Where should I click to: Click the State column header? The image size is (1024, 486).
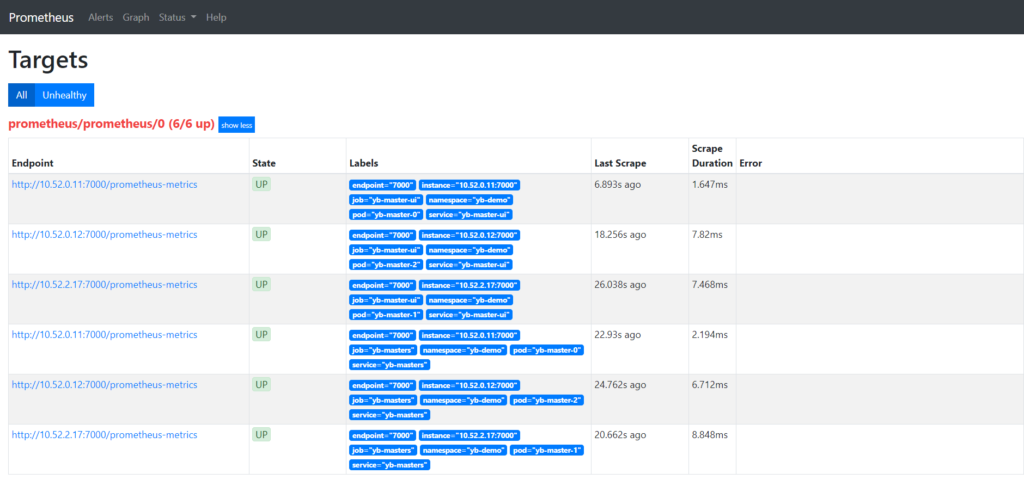tap(264, 162)
